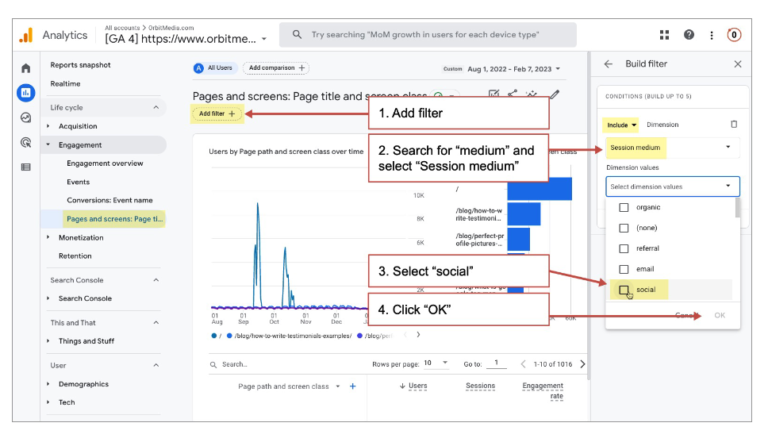This screenshot has height=442, width=768.
Task: Click the customize report pencil icon
Action: (554, 94)
